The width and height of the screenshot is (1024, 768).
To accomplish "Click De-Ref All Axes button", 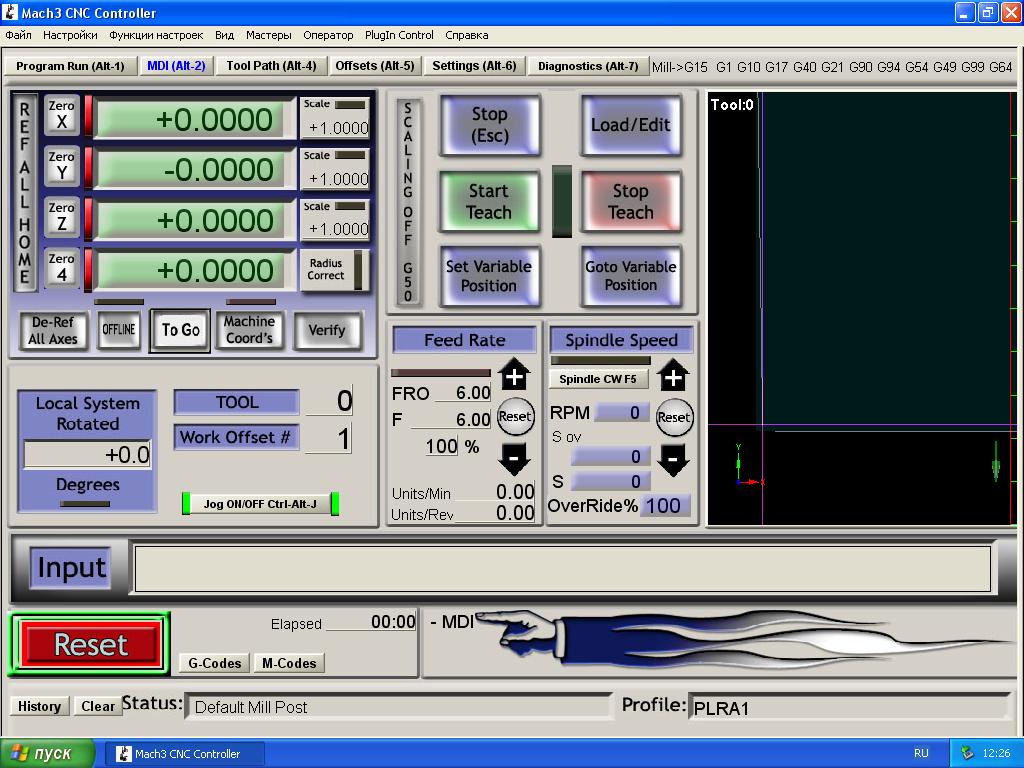I will click(x=53, y=330).
